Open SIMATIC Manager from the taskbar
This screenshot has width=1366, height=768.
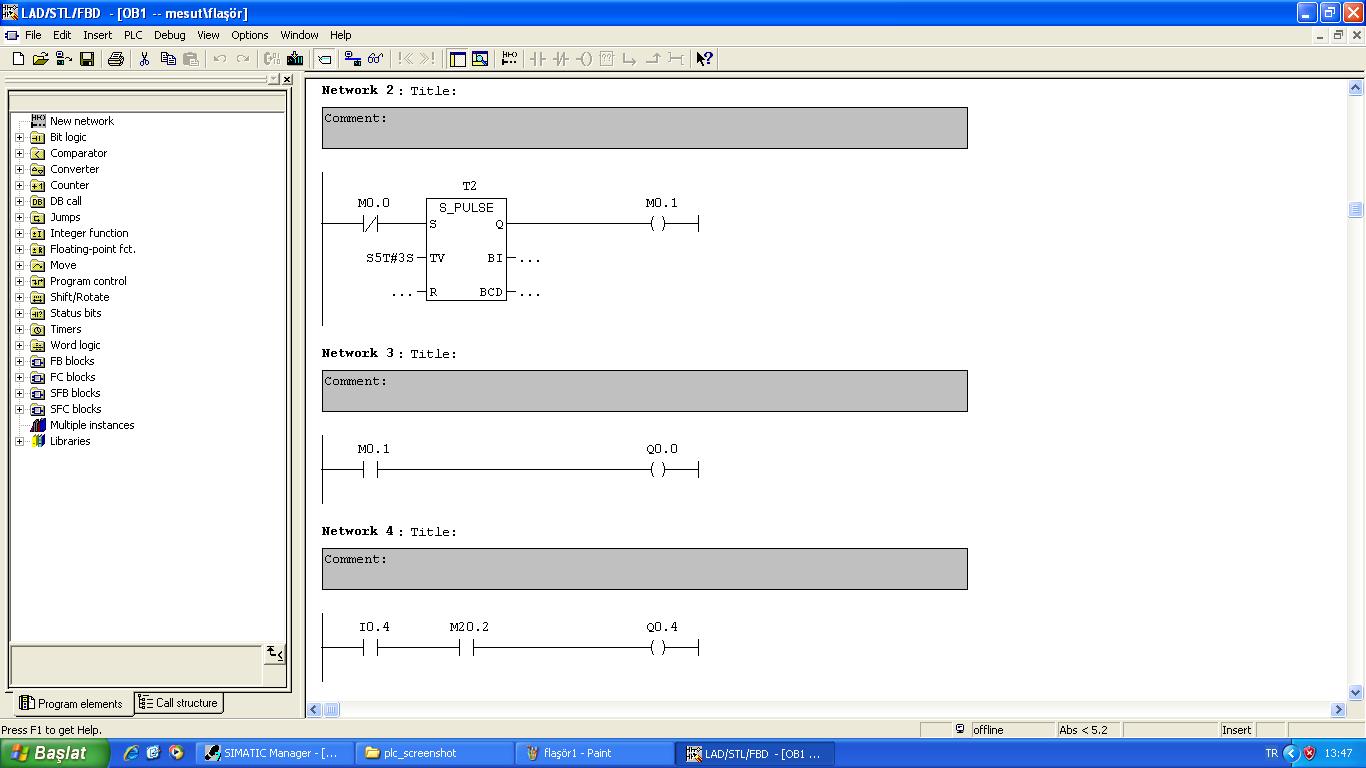pyautogui.click(x=273, y=753)
